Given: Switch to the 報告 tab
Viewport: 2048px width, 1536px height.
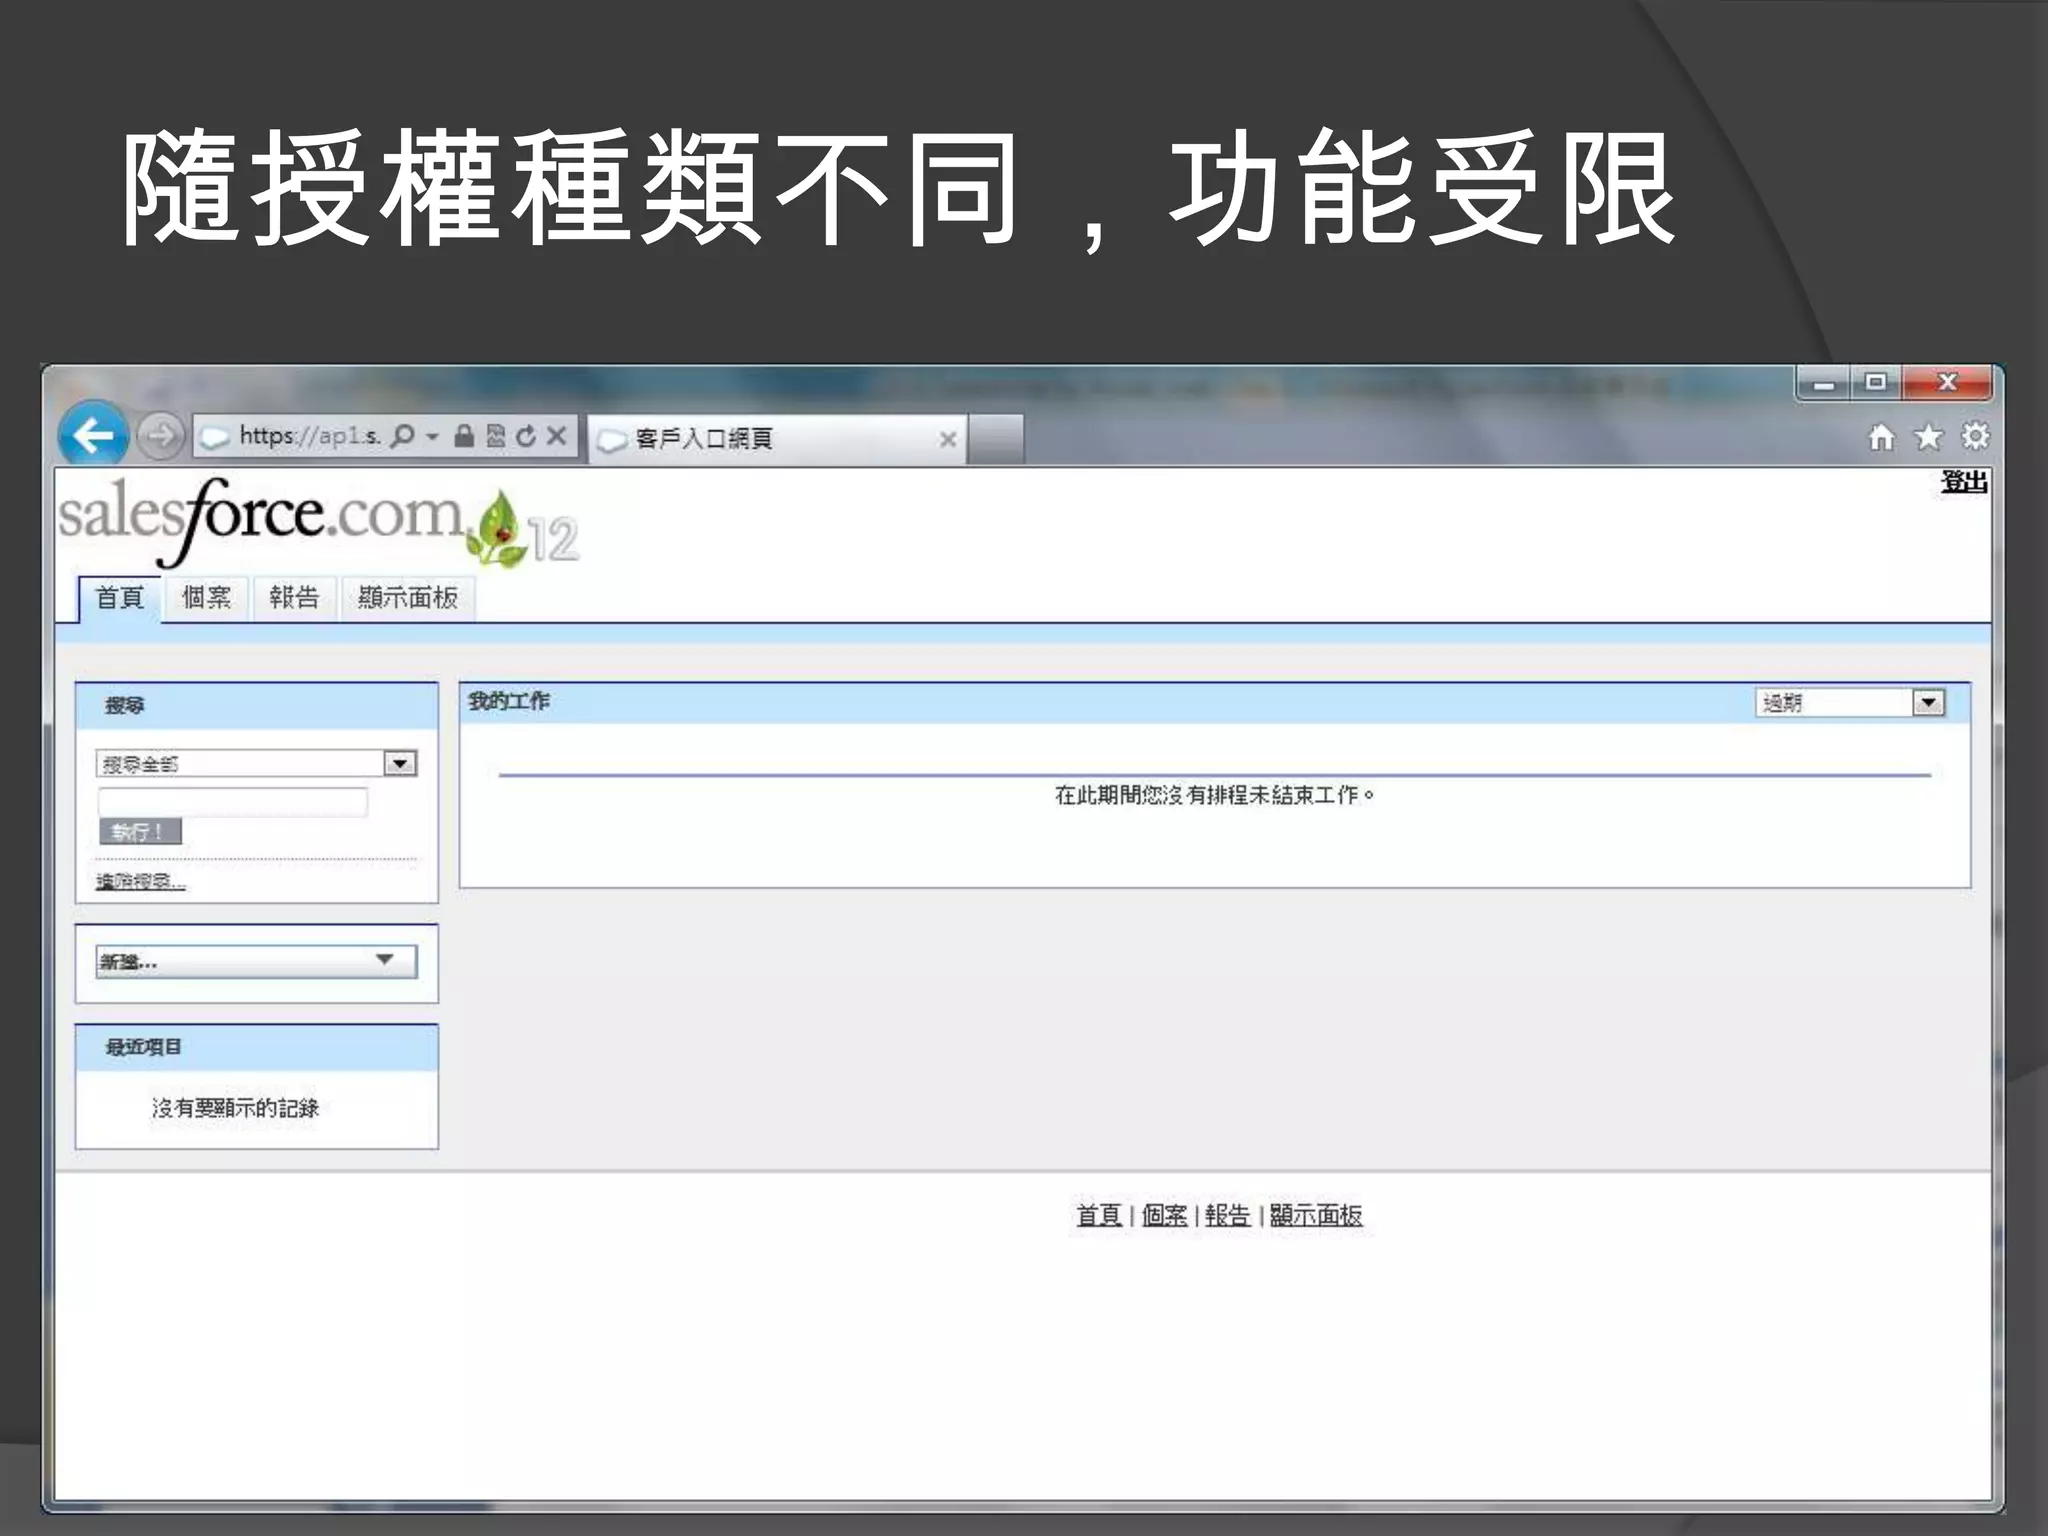Looking at the screenshot, I should pyautogui.click(x=294, y=598).
